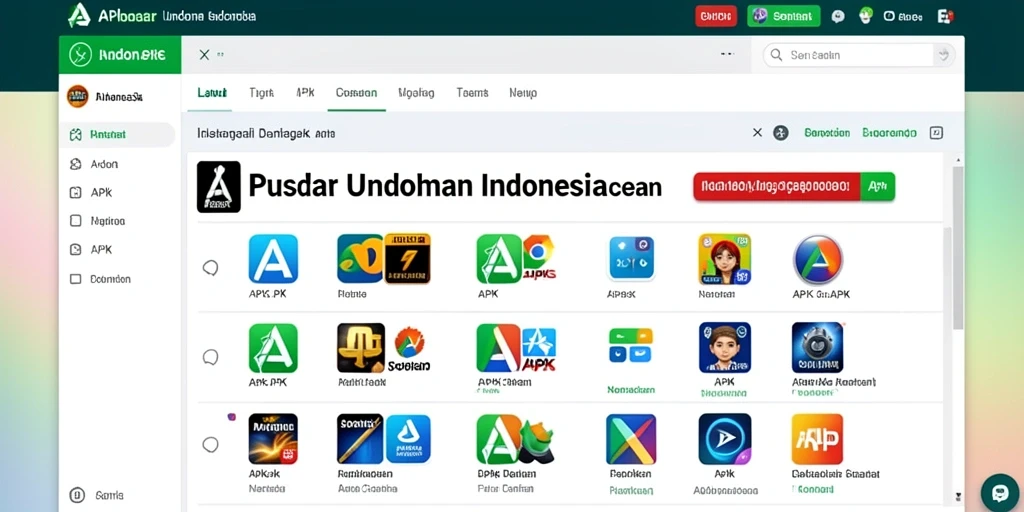Screen dimensions: 1024x512
Task: Switch to the Mgaitag tab
Action: [x=416, y=93]
